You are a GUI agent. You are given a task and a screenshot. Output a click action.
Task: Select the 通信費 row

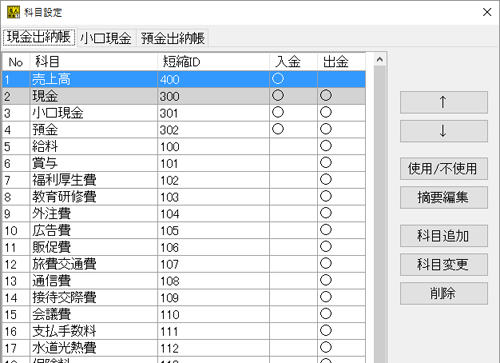(x=184, y=281)
